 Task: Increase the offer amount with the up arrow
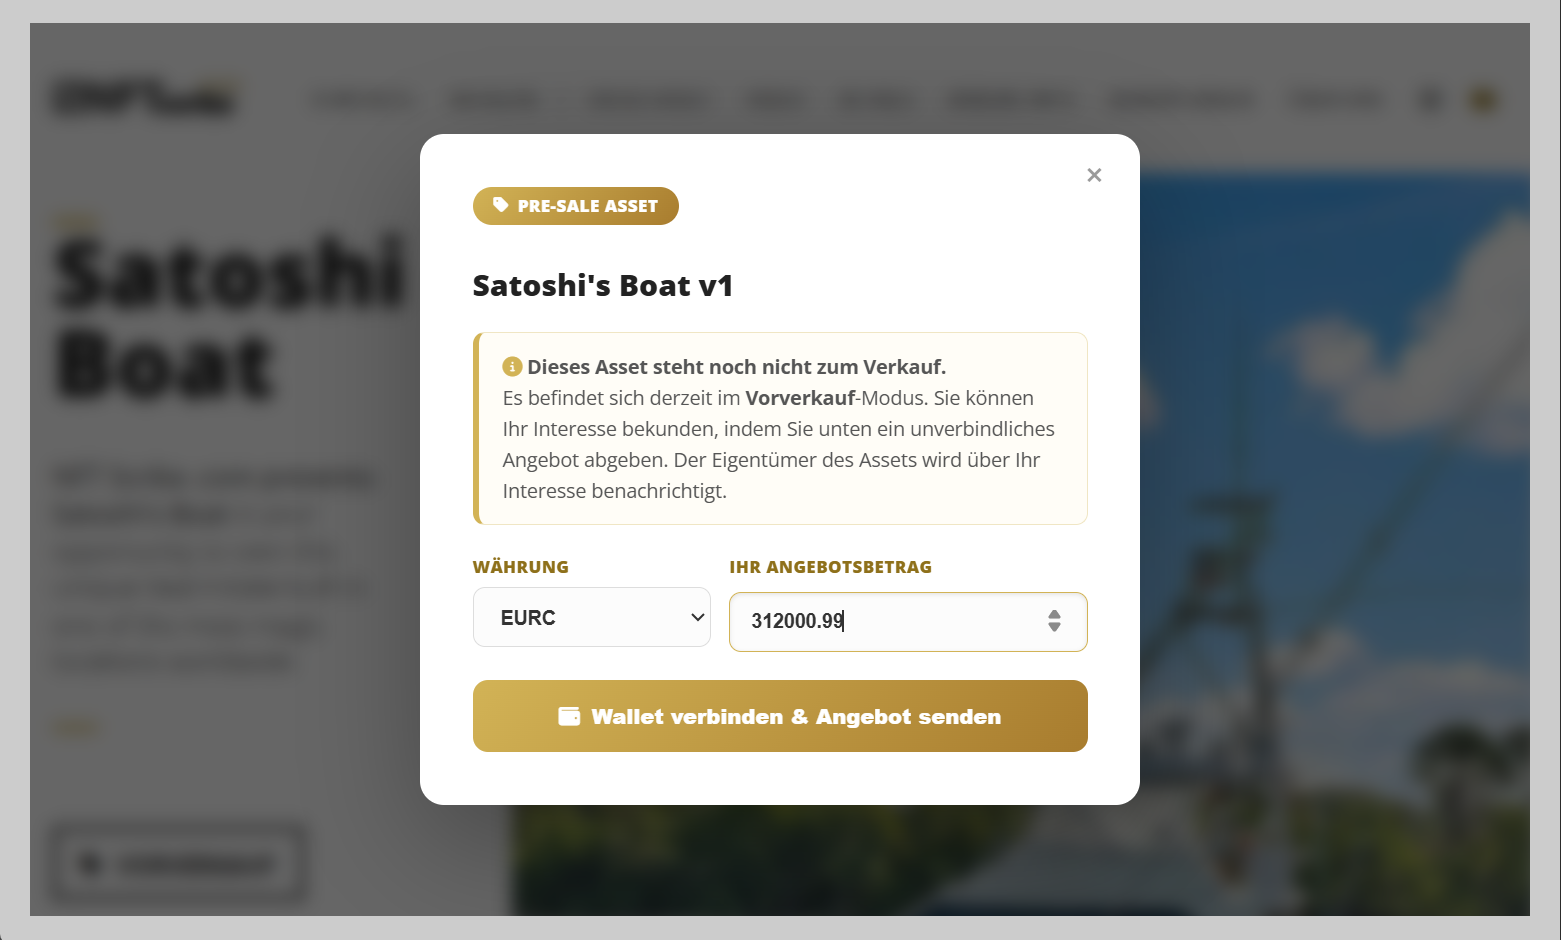pyautogui.click(x=1054, y=614)
